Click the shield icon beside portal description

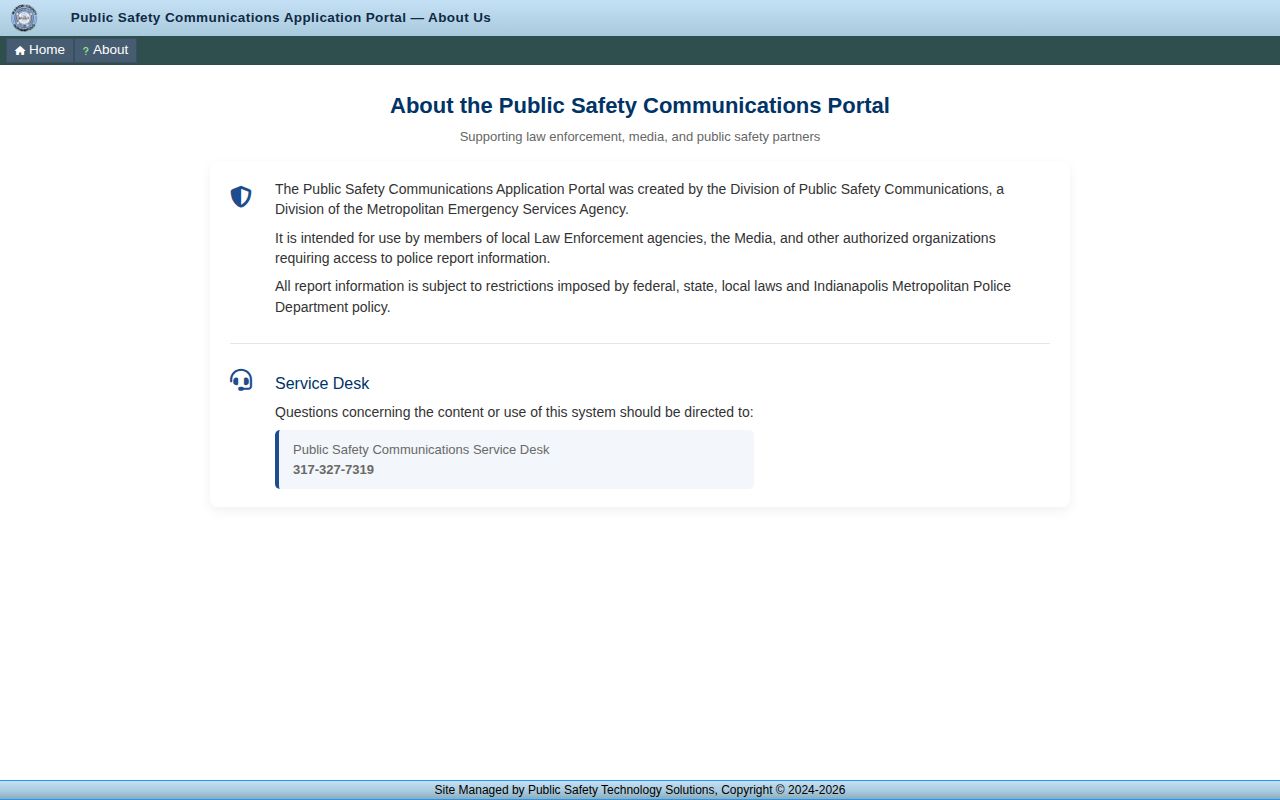click(x=241, y=197)
